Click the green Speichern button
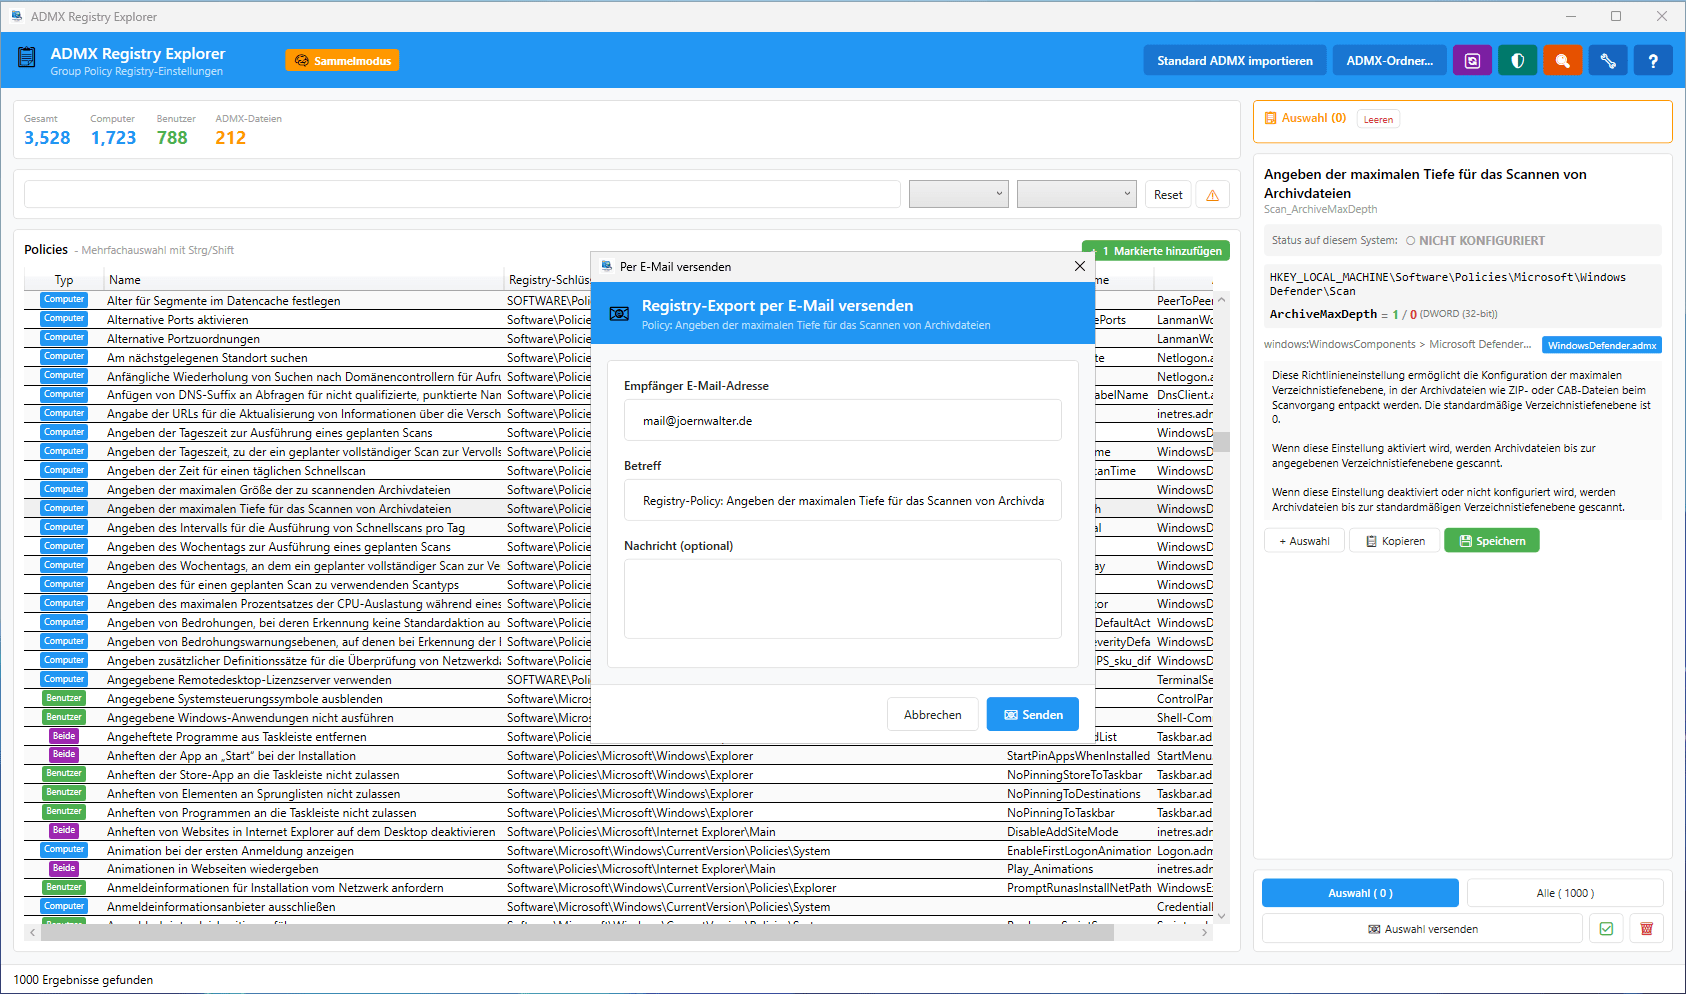This screenshot has height=994, width=1686. [x=1491, y=541]
